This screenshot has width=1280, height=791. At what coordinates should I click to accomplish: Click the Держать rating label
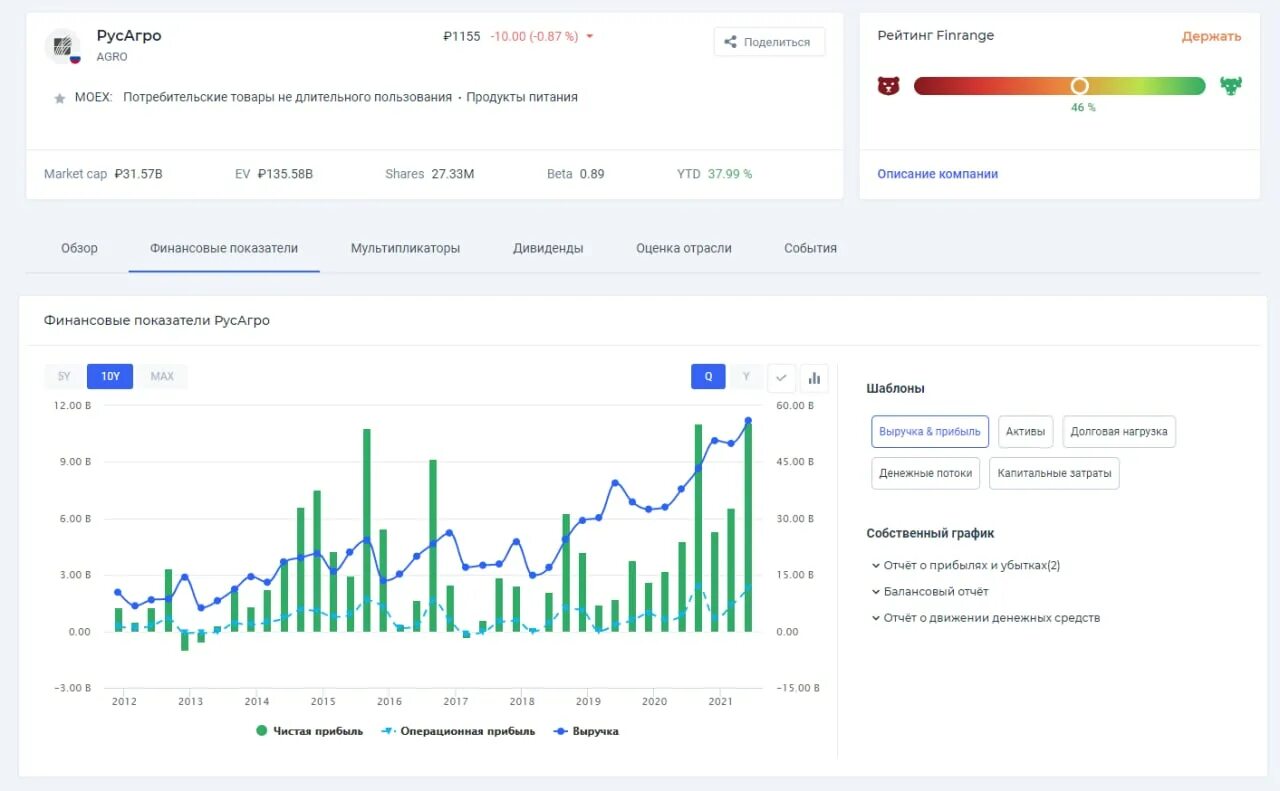click(x=1211, y=36)
